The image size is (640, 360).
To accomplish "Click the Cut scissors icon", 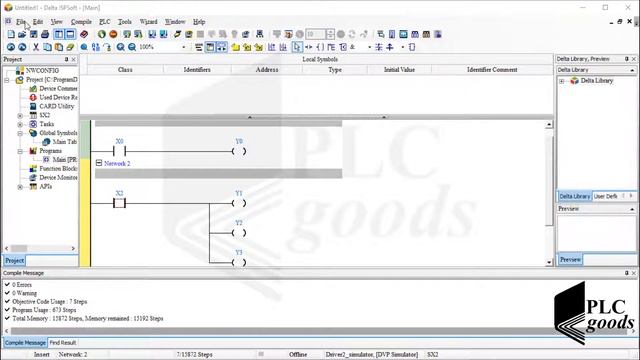I will [36, 47].
